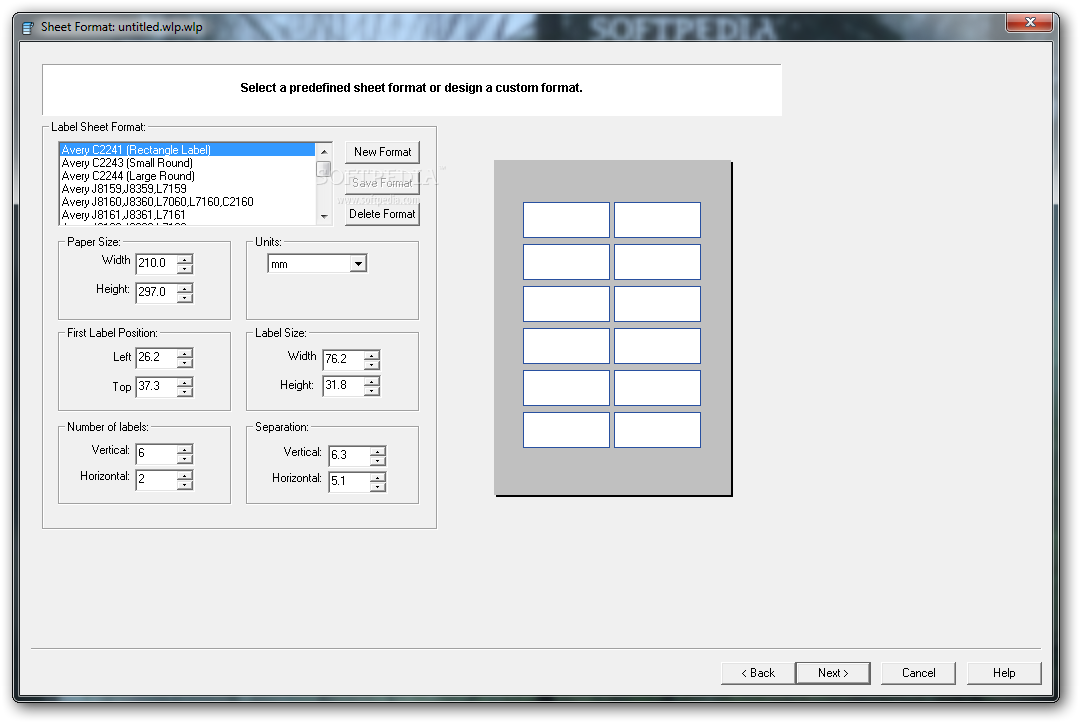1080x723 pixels.
Task: Increase vertical separation value
Action: (378, 451)
